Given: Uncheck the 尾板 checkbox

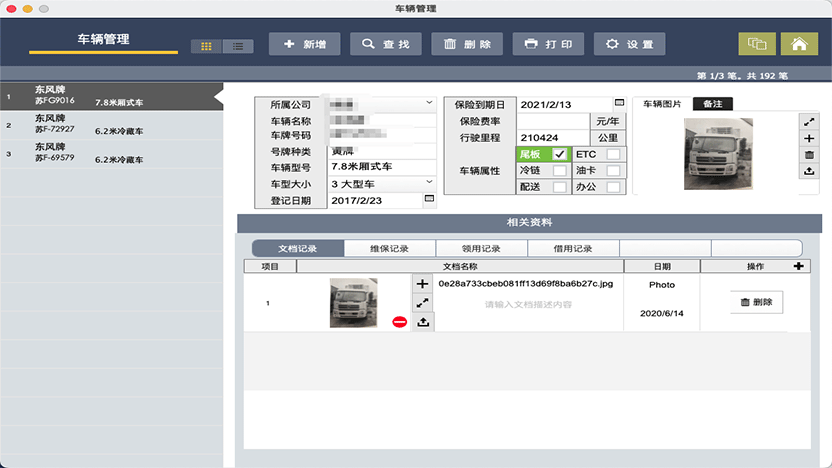Looking at the screenshot, I should point(559,154).
